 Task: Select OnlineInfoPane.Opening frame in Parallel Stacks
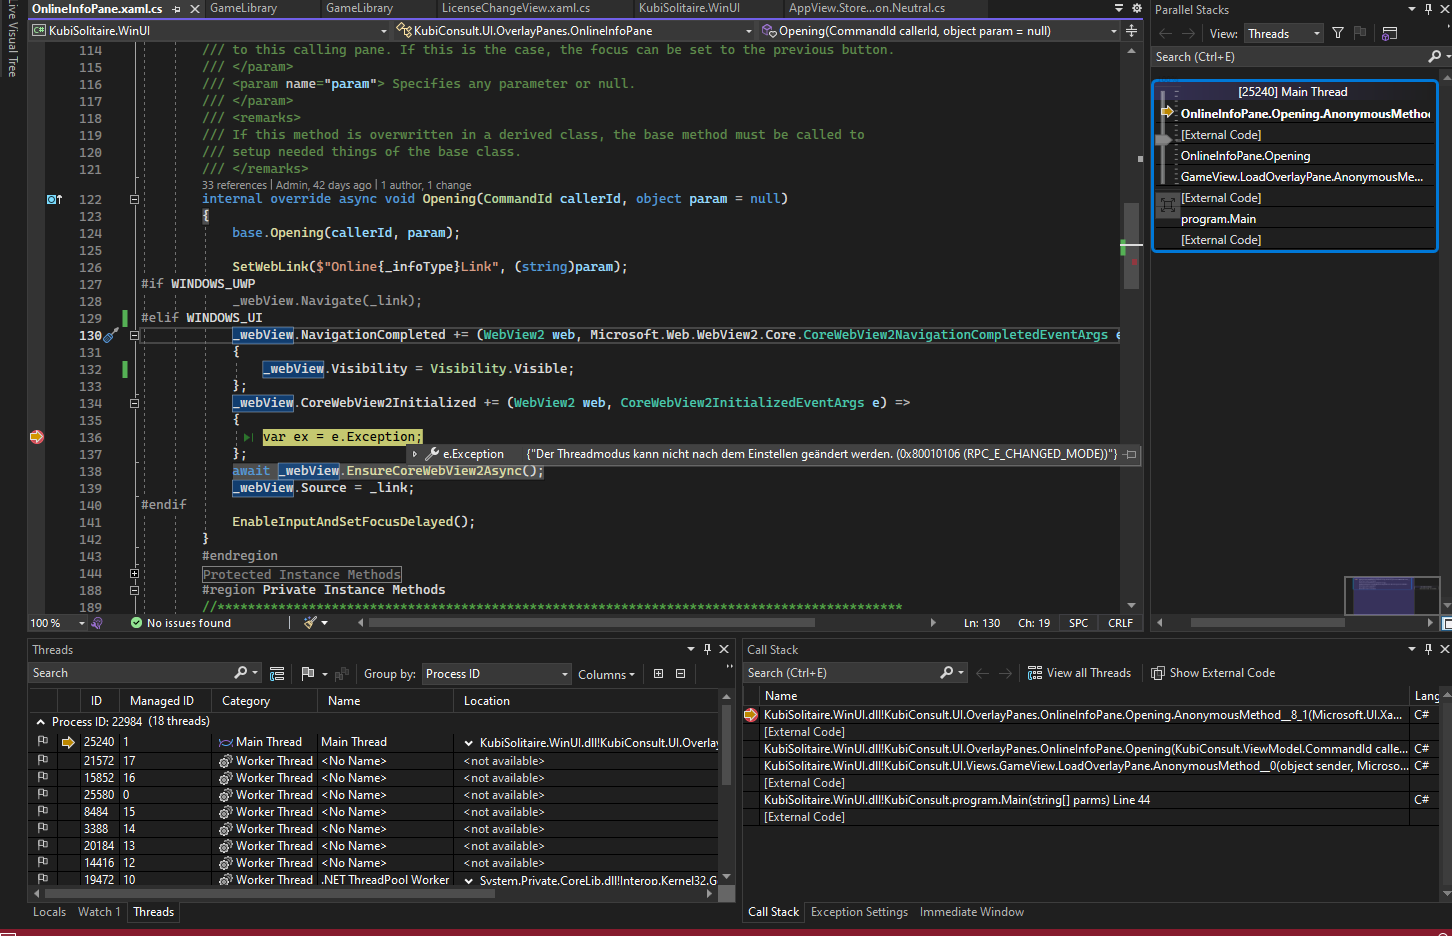pyautogui.click(x=1246, y=156)
